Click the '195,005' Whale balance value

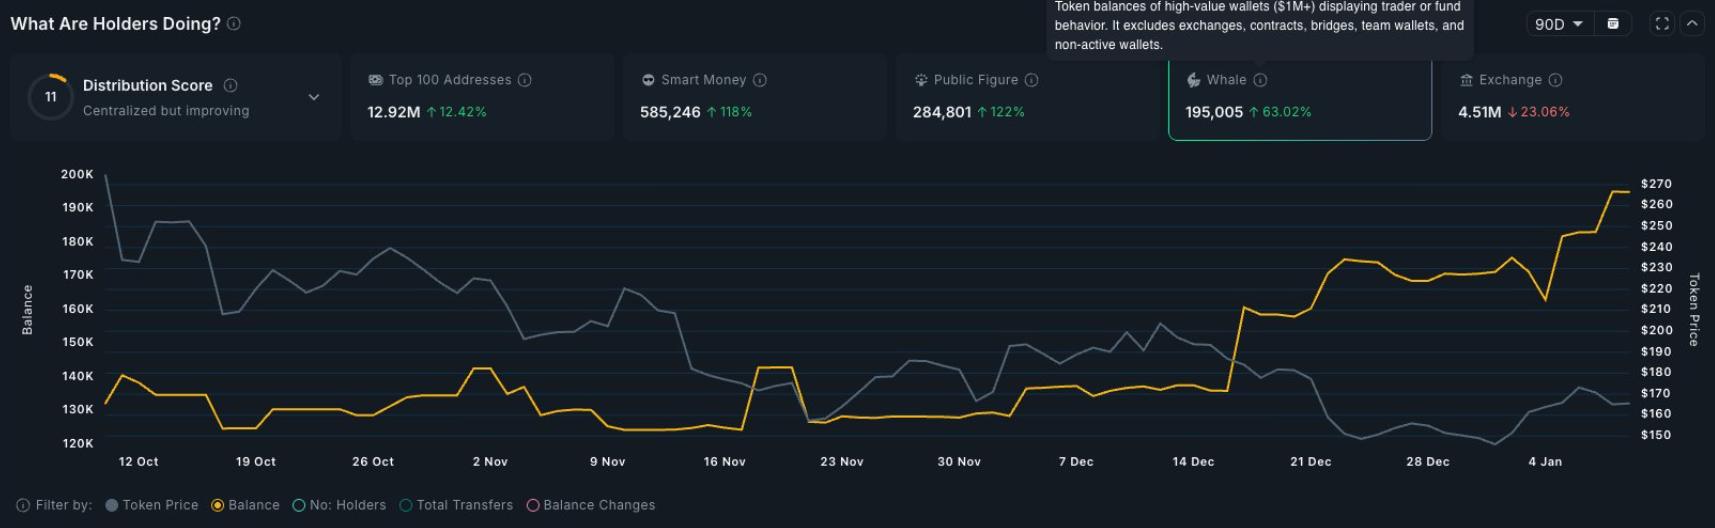1214,112
